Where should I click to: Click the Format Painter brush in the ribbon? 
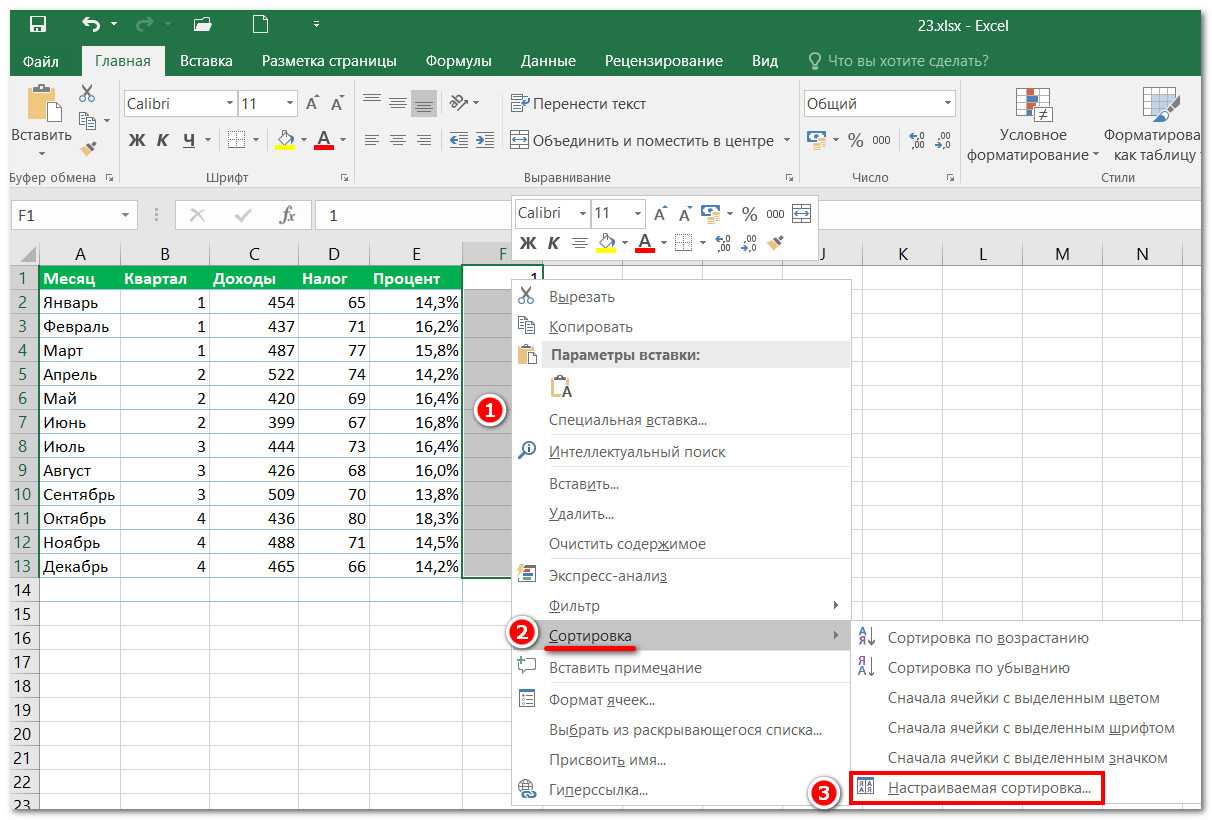[88, 149]
